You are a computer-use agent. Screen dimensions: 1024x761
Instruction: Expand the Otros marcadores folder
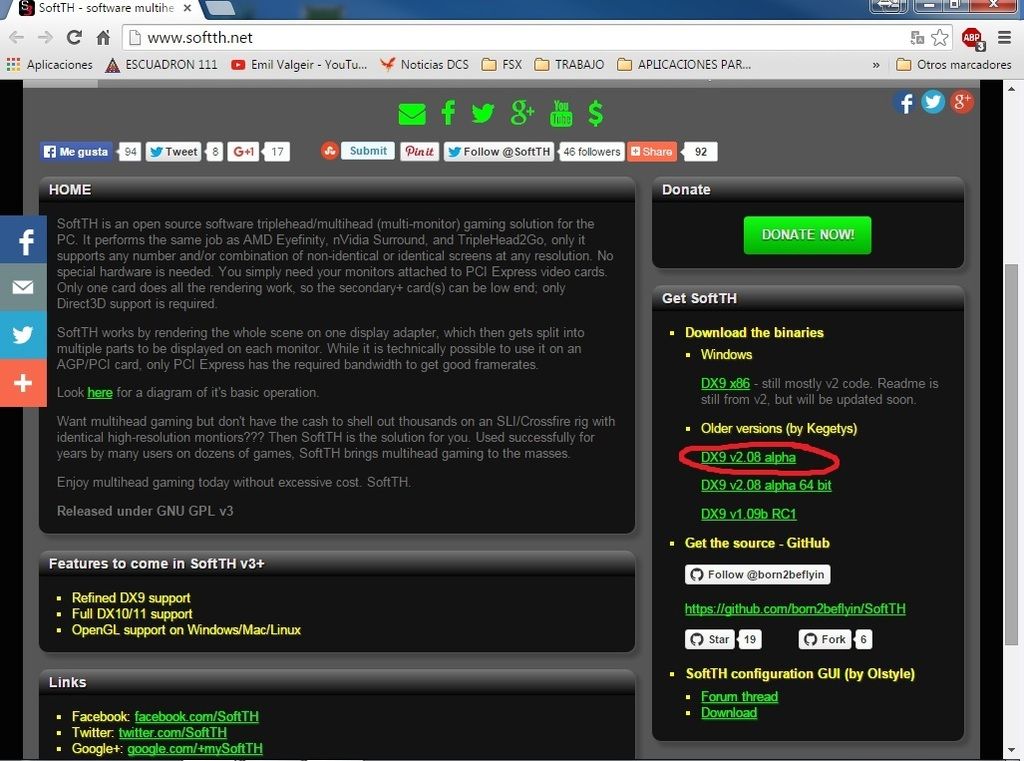[x=954, y=65]
